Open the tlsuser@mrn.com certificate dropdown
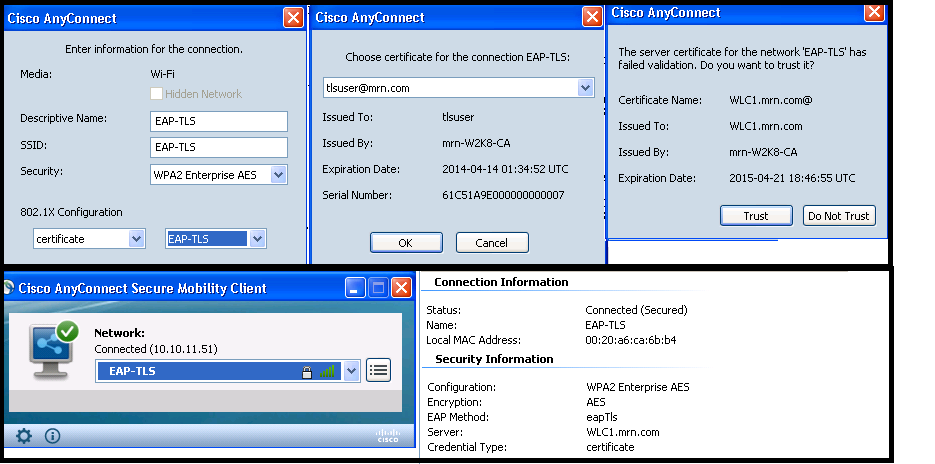 (586, 88)
